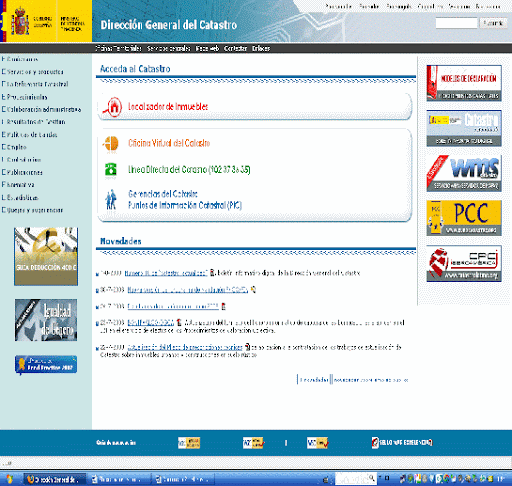Viewport: 512px width, 486px height.
Task: Click the icon after the second Novedades link
Action: click(x=253, y=290)
